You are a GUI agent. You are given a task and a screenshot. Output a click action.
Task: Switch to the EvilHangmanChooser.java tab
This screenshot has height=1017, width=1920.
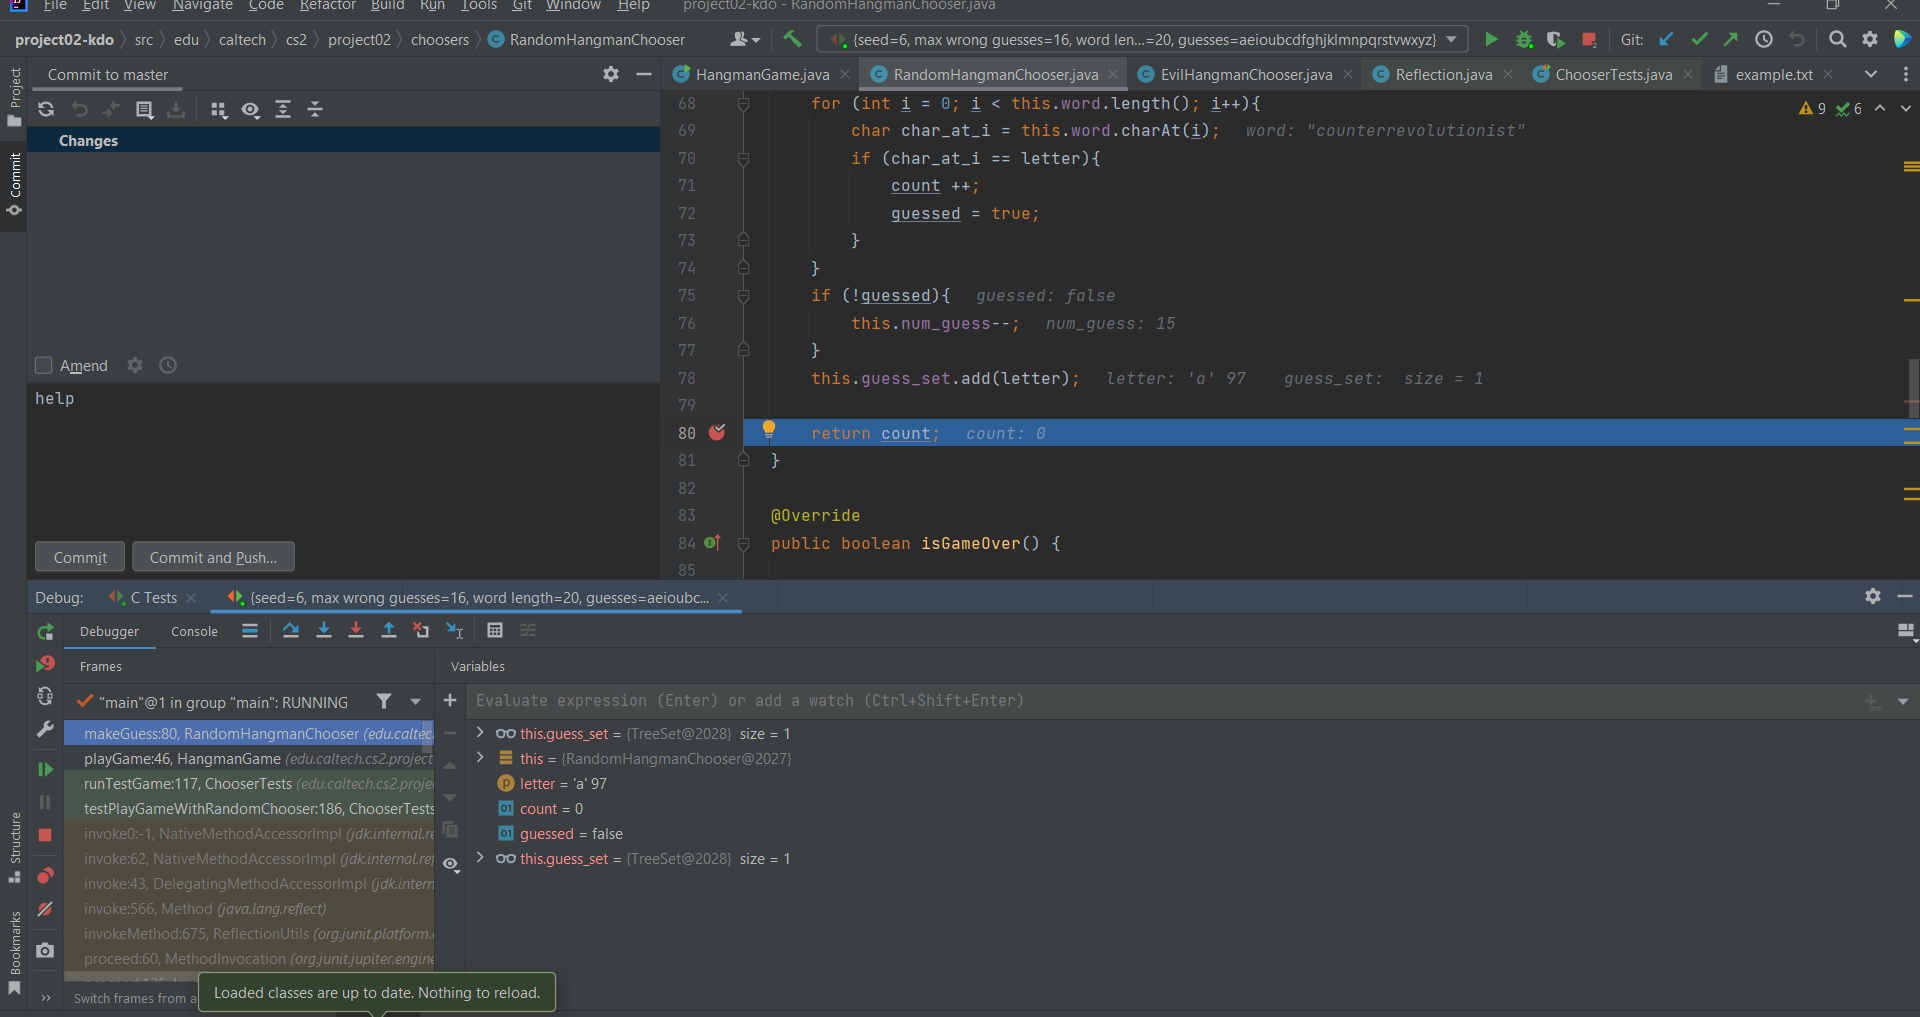click(x=1245, y=75)
